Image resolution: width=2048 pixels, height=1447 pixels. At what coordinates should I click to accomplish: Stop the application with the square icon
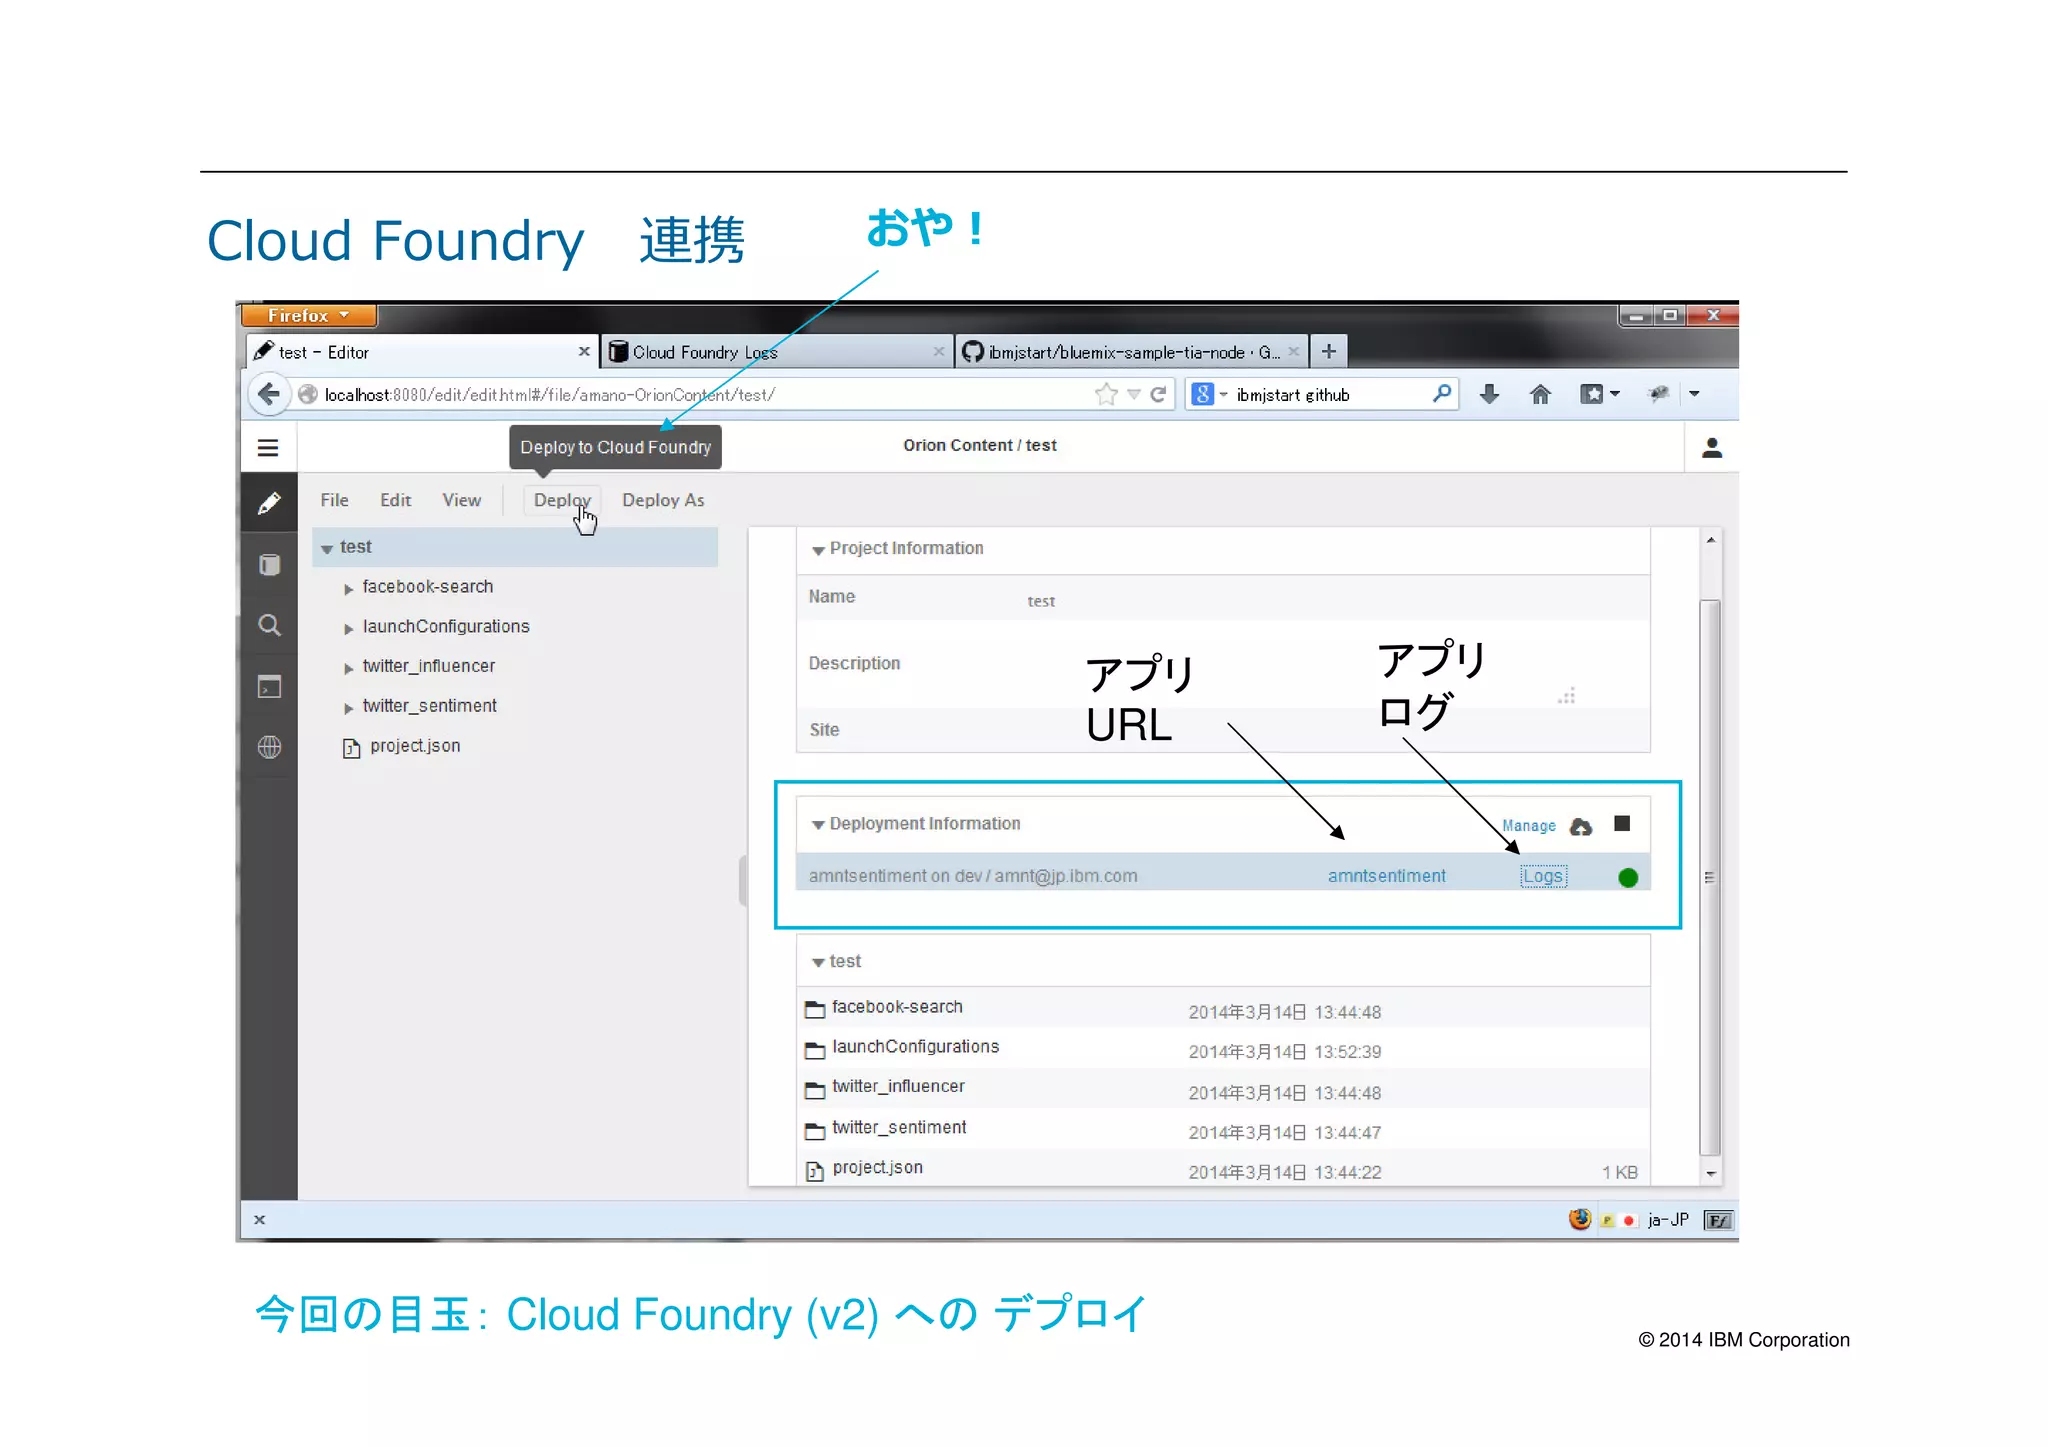[1622, 824]
